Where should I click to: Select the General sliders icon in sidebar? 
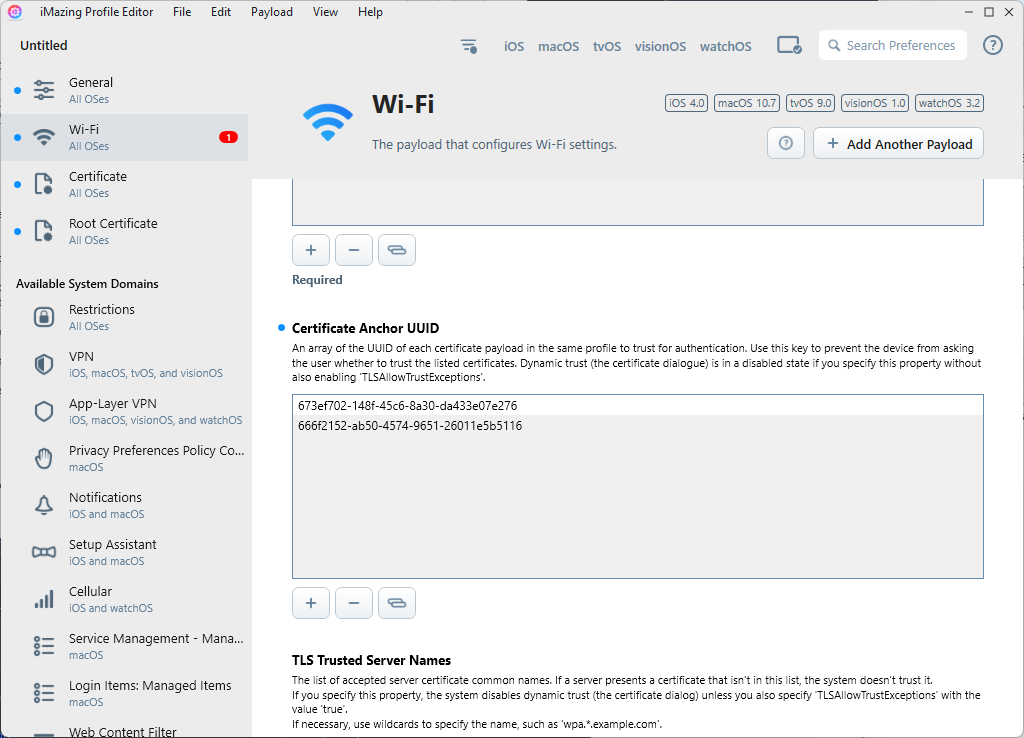[44, 90]
